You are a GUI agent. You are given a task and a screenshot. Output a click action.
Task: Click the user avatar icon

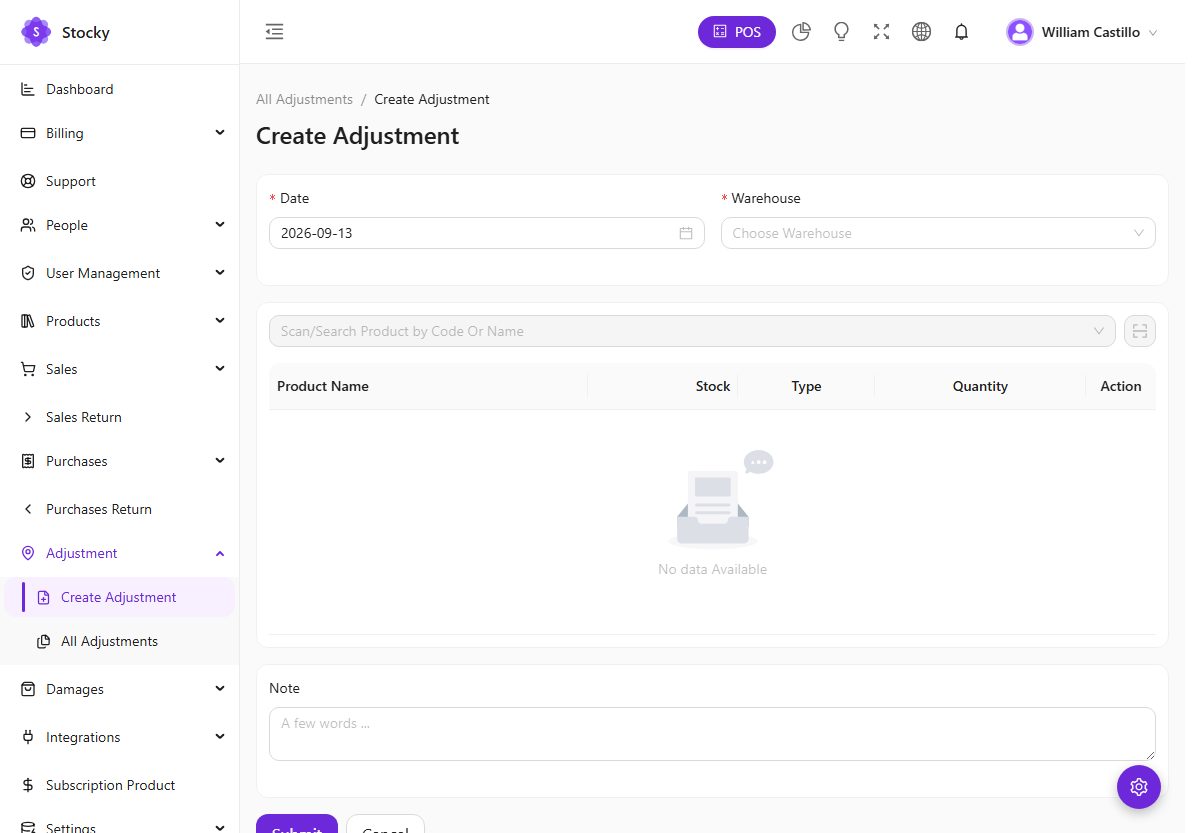(1020, 32)
